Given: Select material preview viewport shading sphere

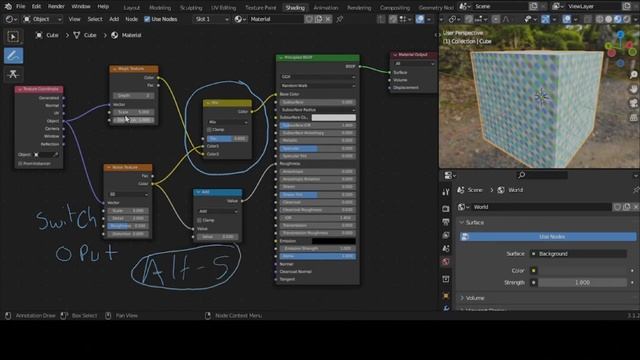Looking at the screenshot, I should pyautogui.click(x=618, y=19).
